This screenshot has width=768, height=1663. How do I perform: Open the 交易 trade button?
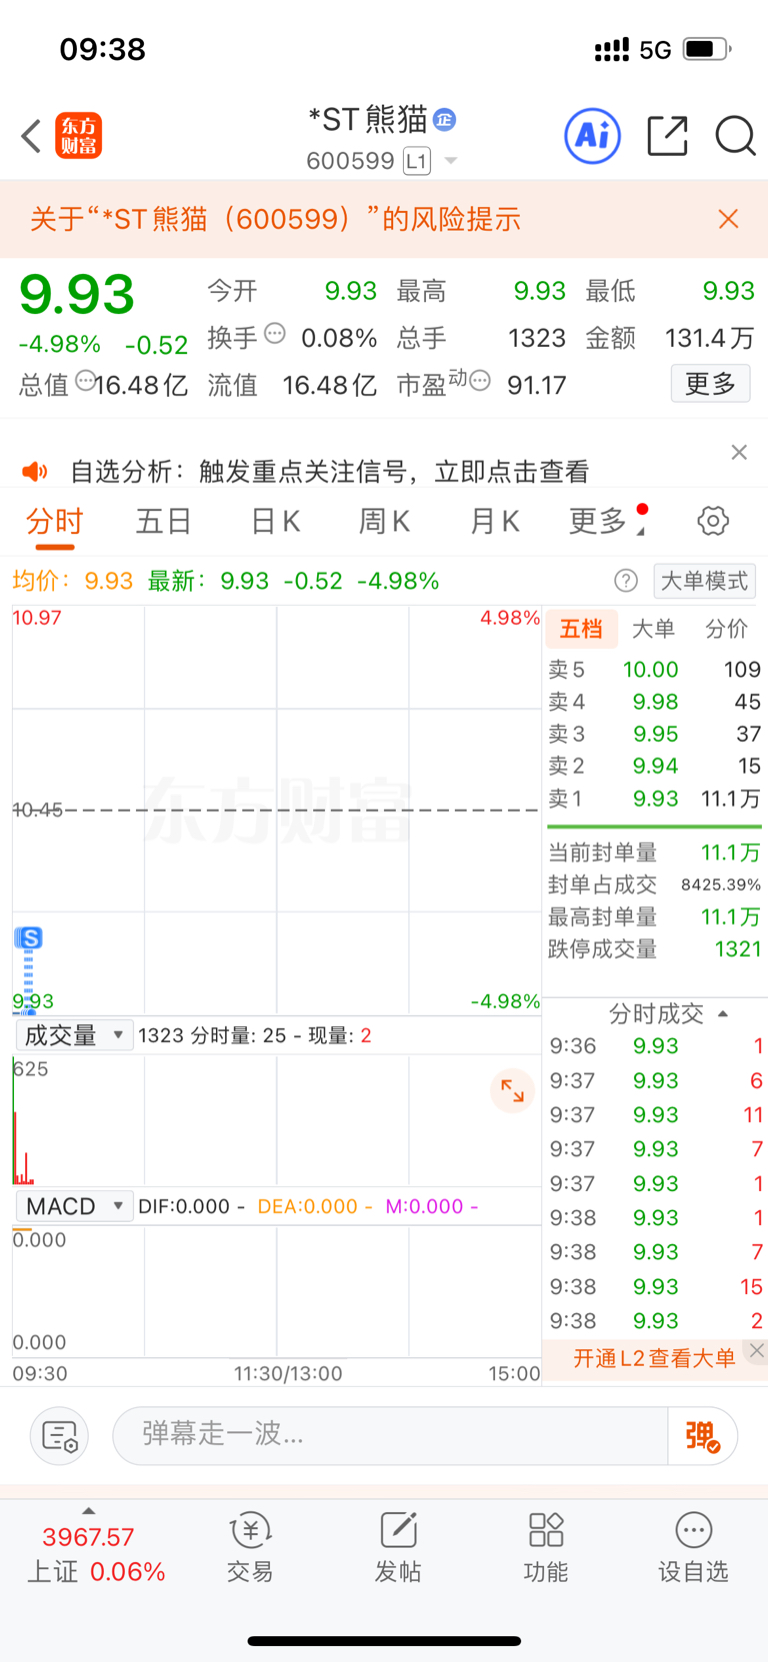(250, 1548)
